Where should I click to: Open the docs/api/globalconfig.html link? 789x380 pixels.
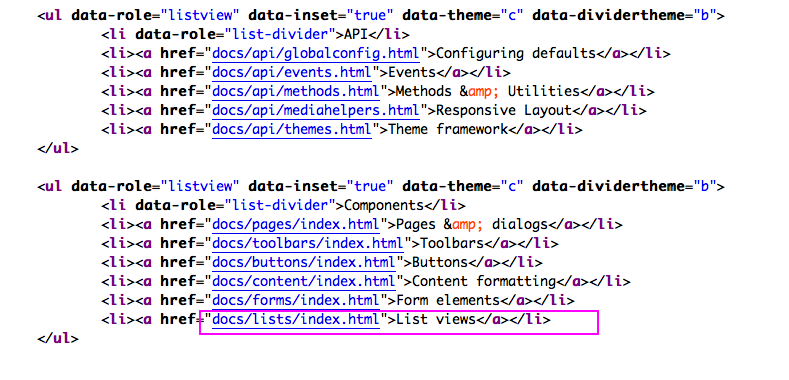click(316, 53)
